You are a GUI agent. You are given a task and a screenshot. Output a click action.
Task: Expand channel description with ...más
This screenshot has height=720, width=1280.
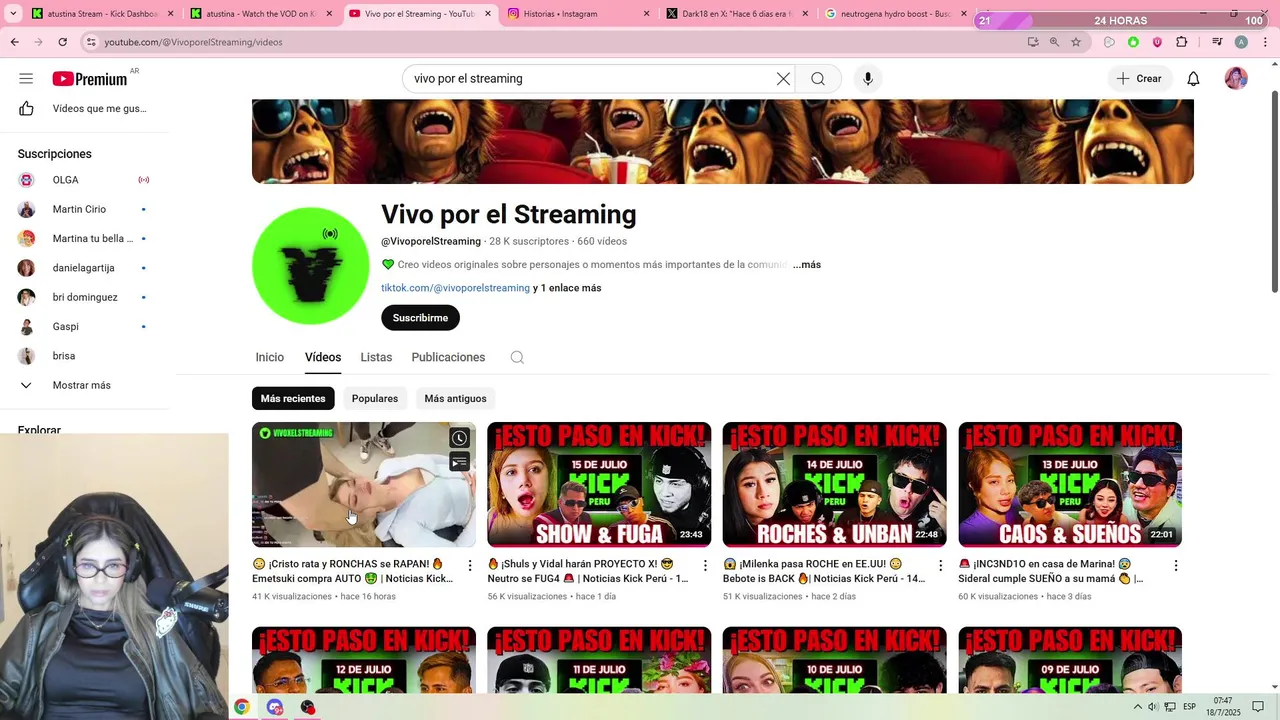[807, 265]
